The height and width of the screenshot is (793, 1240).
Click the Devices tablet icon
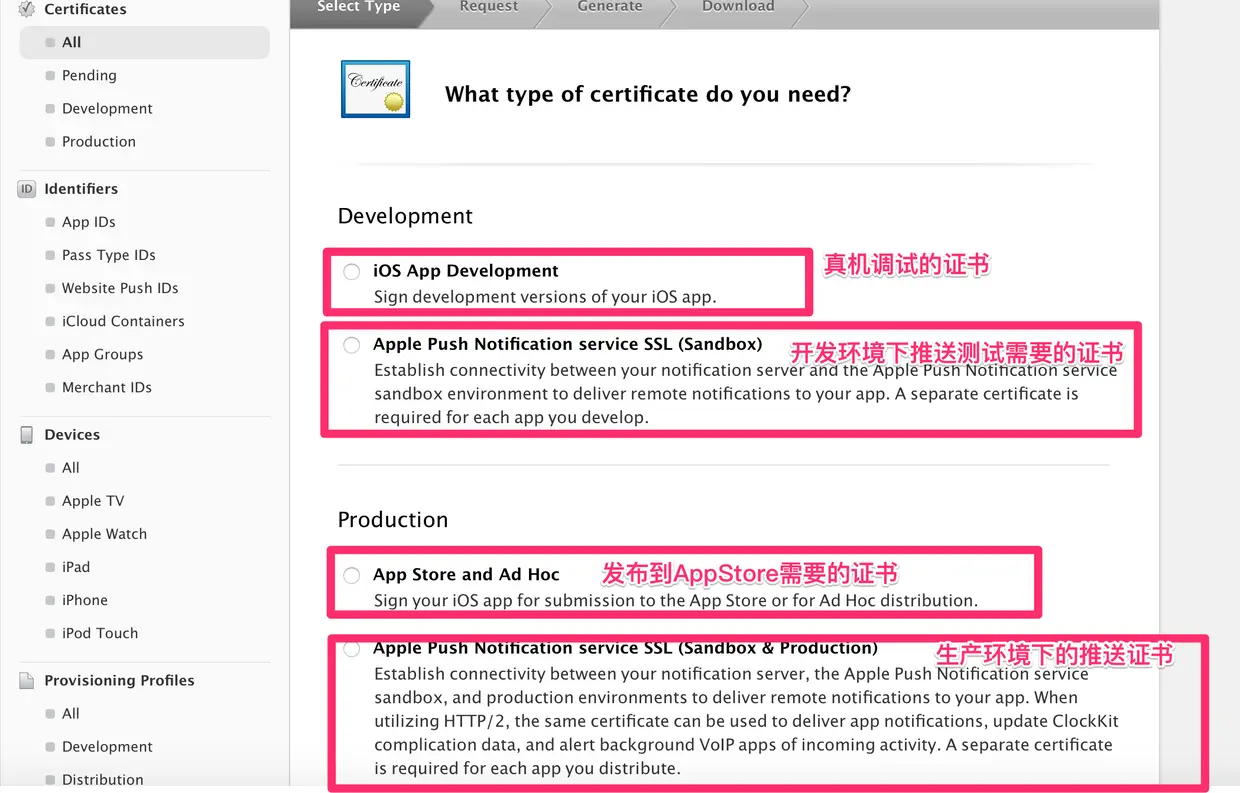pyautogui.click(x=27, y=435)
